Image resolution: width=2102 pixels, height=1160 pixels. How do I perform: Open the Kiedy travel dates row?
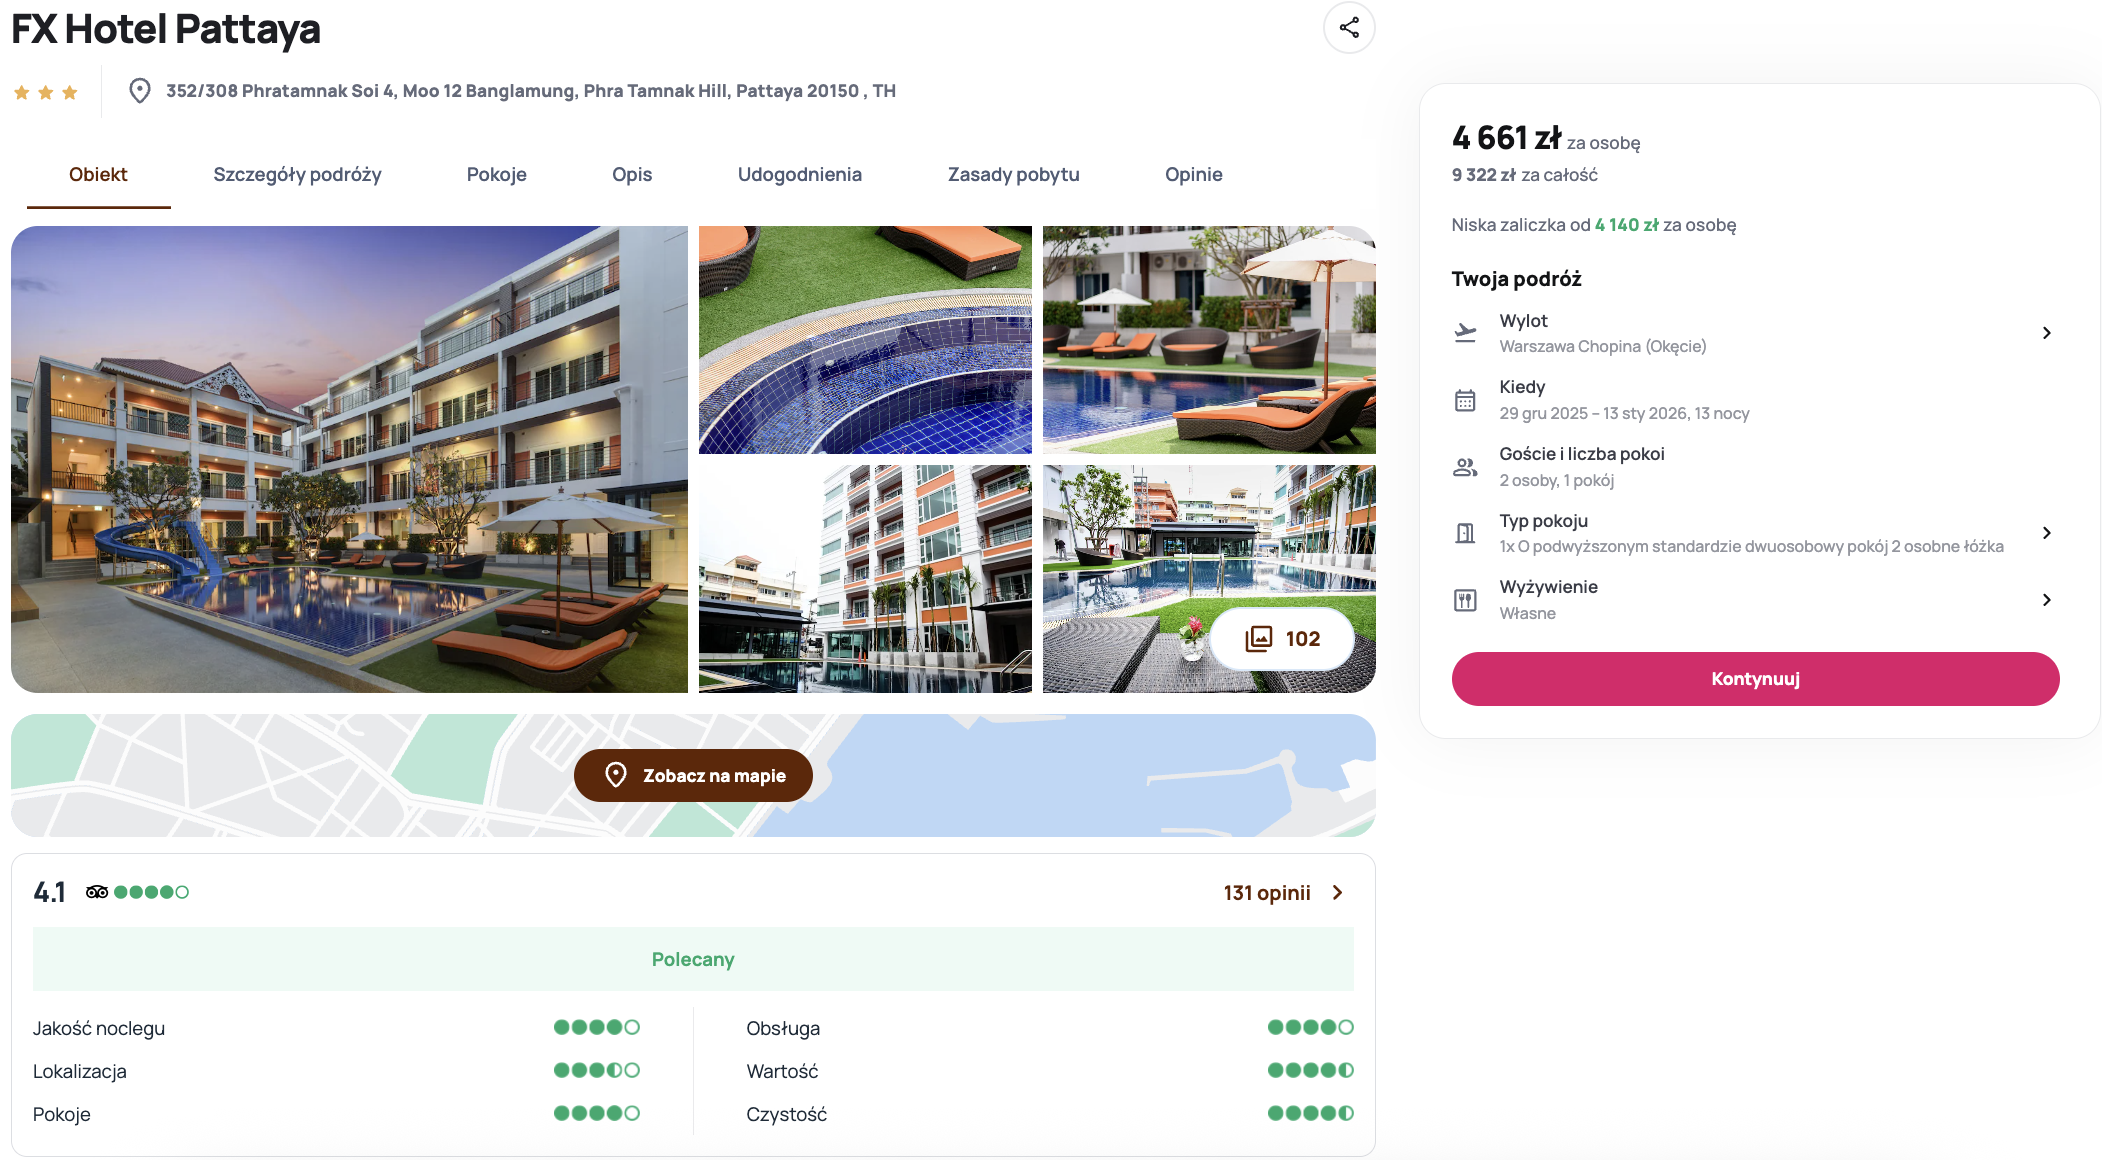tap(1755, 400)
